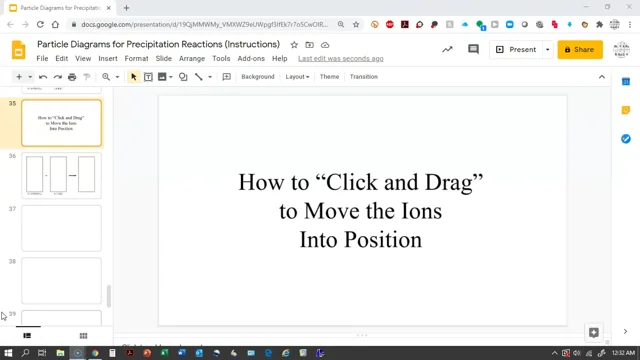The width and height of the screenshot is (640, 360).
Task: Click the Zoom magnifier tool
Action: tap(106, 77)
